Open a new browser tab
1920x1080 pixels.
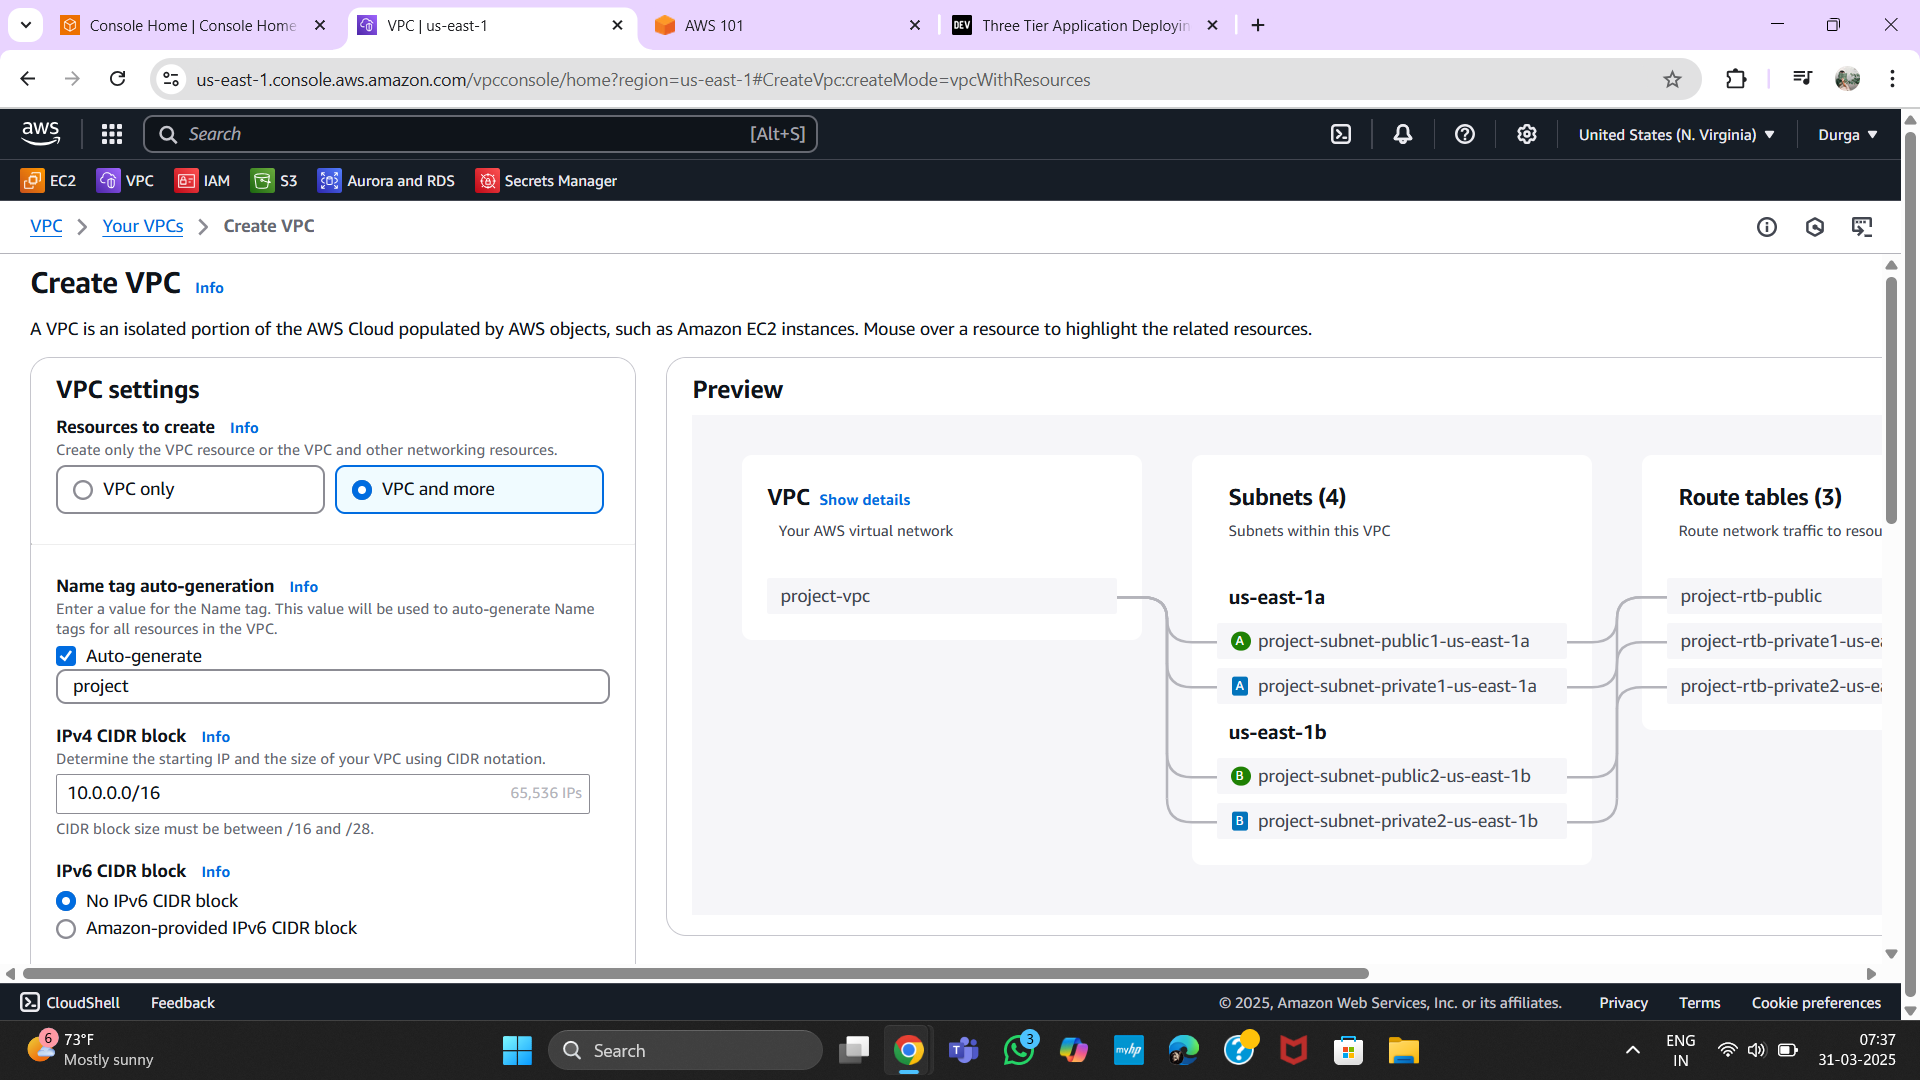pos(1258,25)
